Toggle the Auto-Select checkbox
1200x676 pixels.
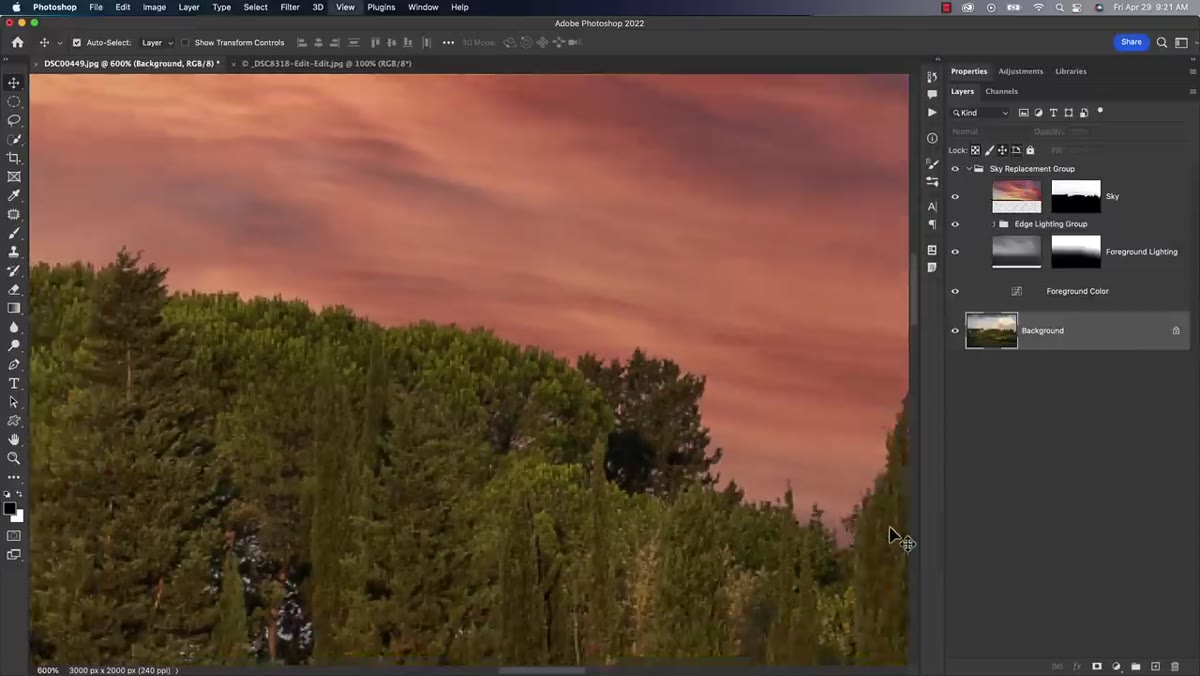click(x=77, y=43)
